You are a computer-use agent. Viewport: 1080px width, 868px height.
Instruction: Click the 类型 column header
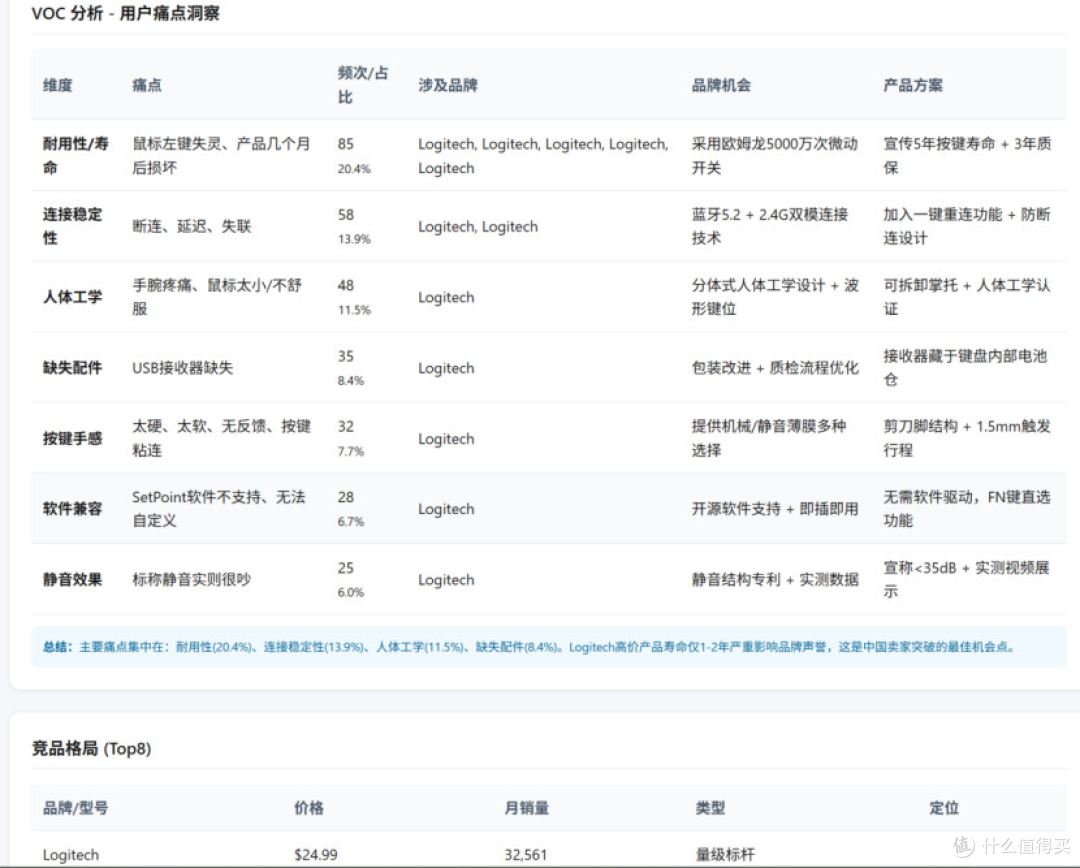pos(710,807)
